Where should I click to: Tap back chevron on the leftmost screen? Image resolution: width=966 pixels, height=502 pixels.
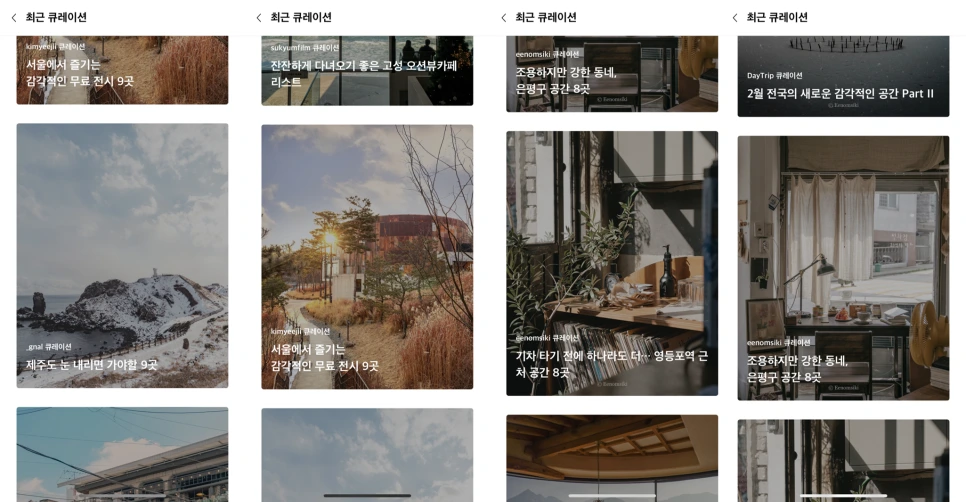tap(14, 18)
